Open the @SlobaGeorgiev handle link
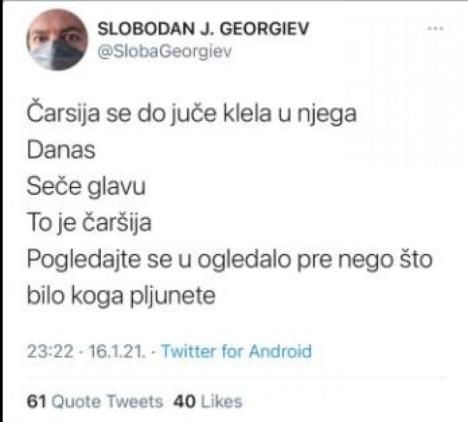The image size is (468, 422). tap(164, 52)
